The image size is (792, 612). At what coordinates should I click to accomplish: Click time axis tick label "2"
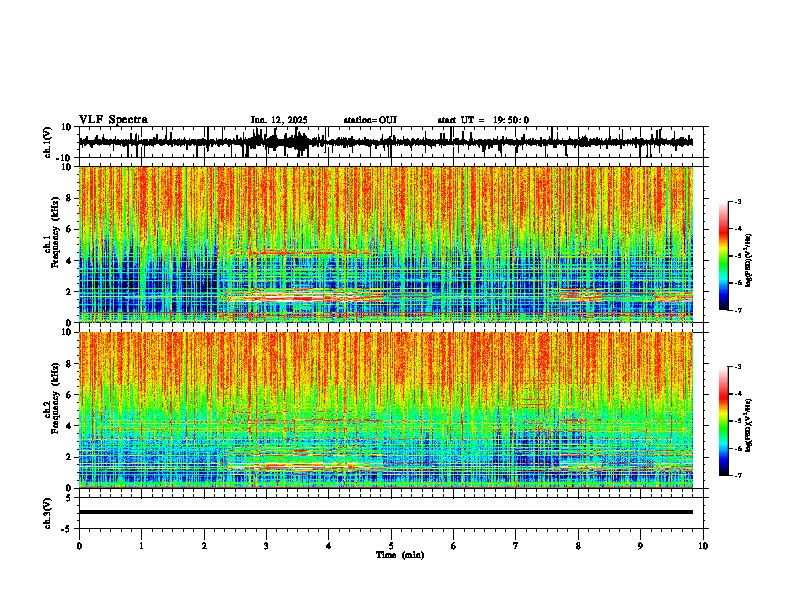click(x=204, y=546)
